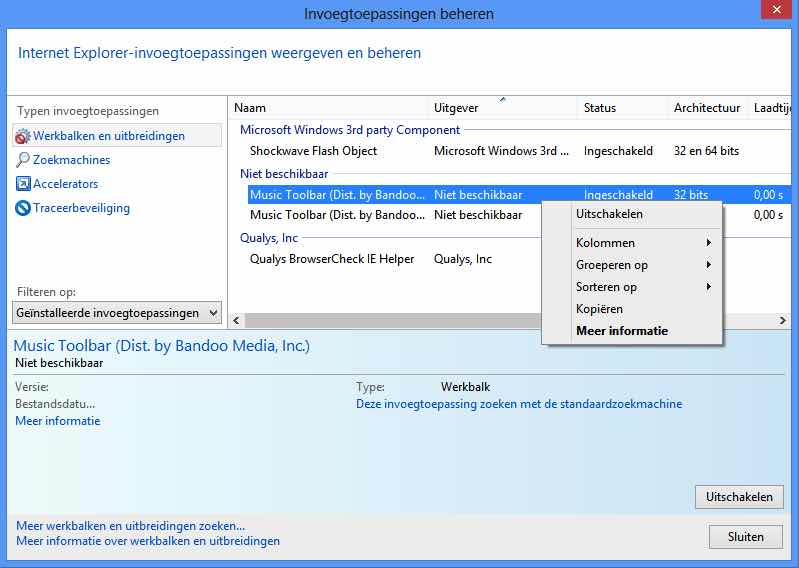Open the Meer informatie link under Bestandsdatum
This screenshot has width=799, height=568.
(58, 421)
